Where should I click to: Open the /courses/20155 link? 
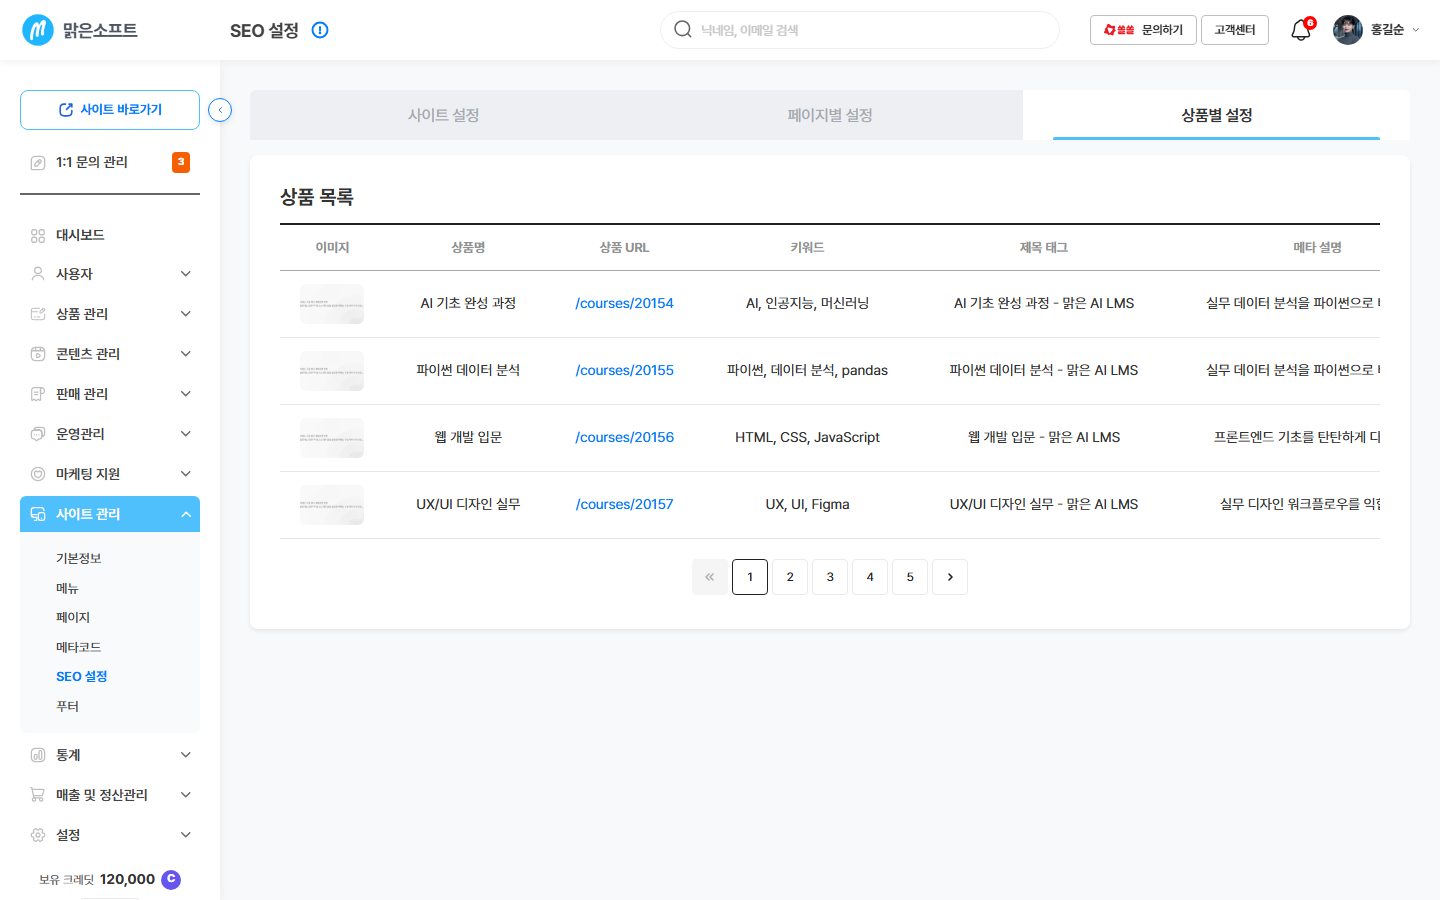click(x=624, y=370)
